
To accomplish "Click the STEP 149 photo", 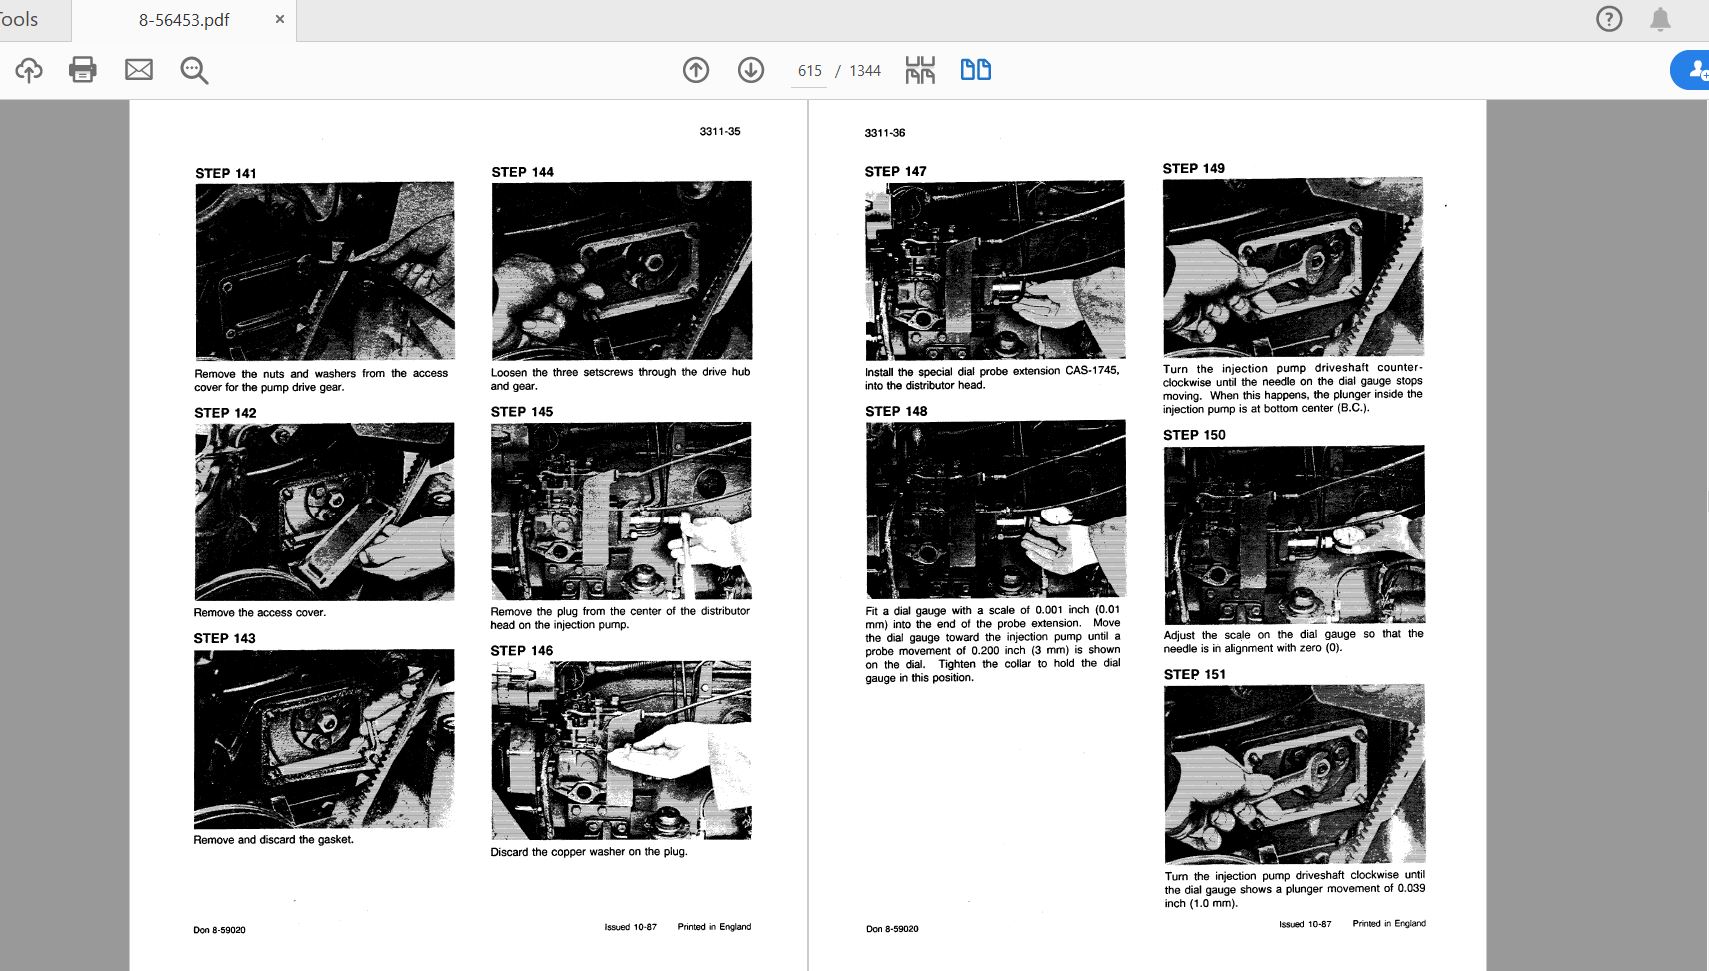I will [x=1293, y=267].
